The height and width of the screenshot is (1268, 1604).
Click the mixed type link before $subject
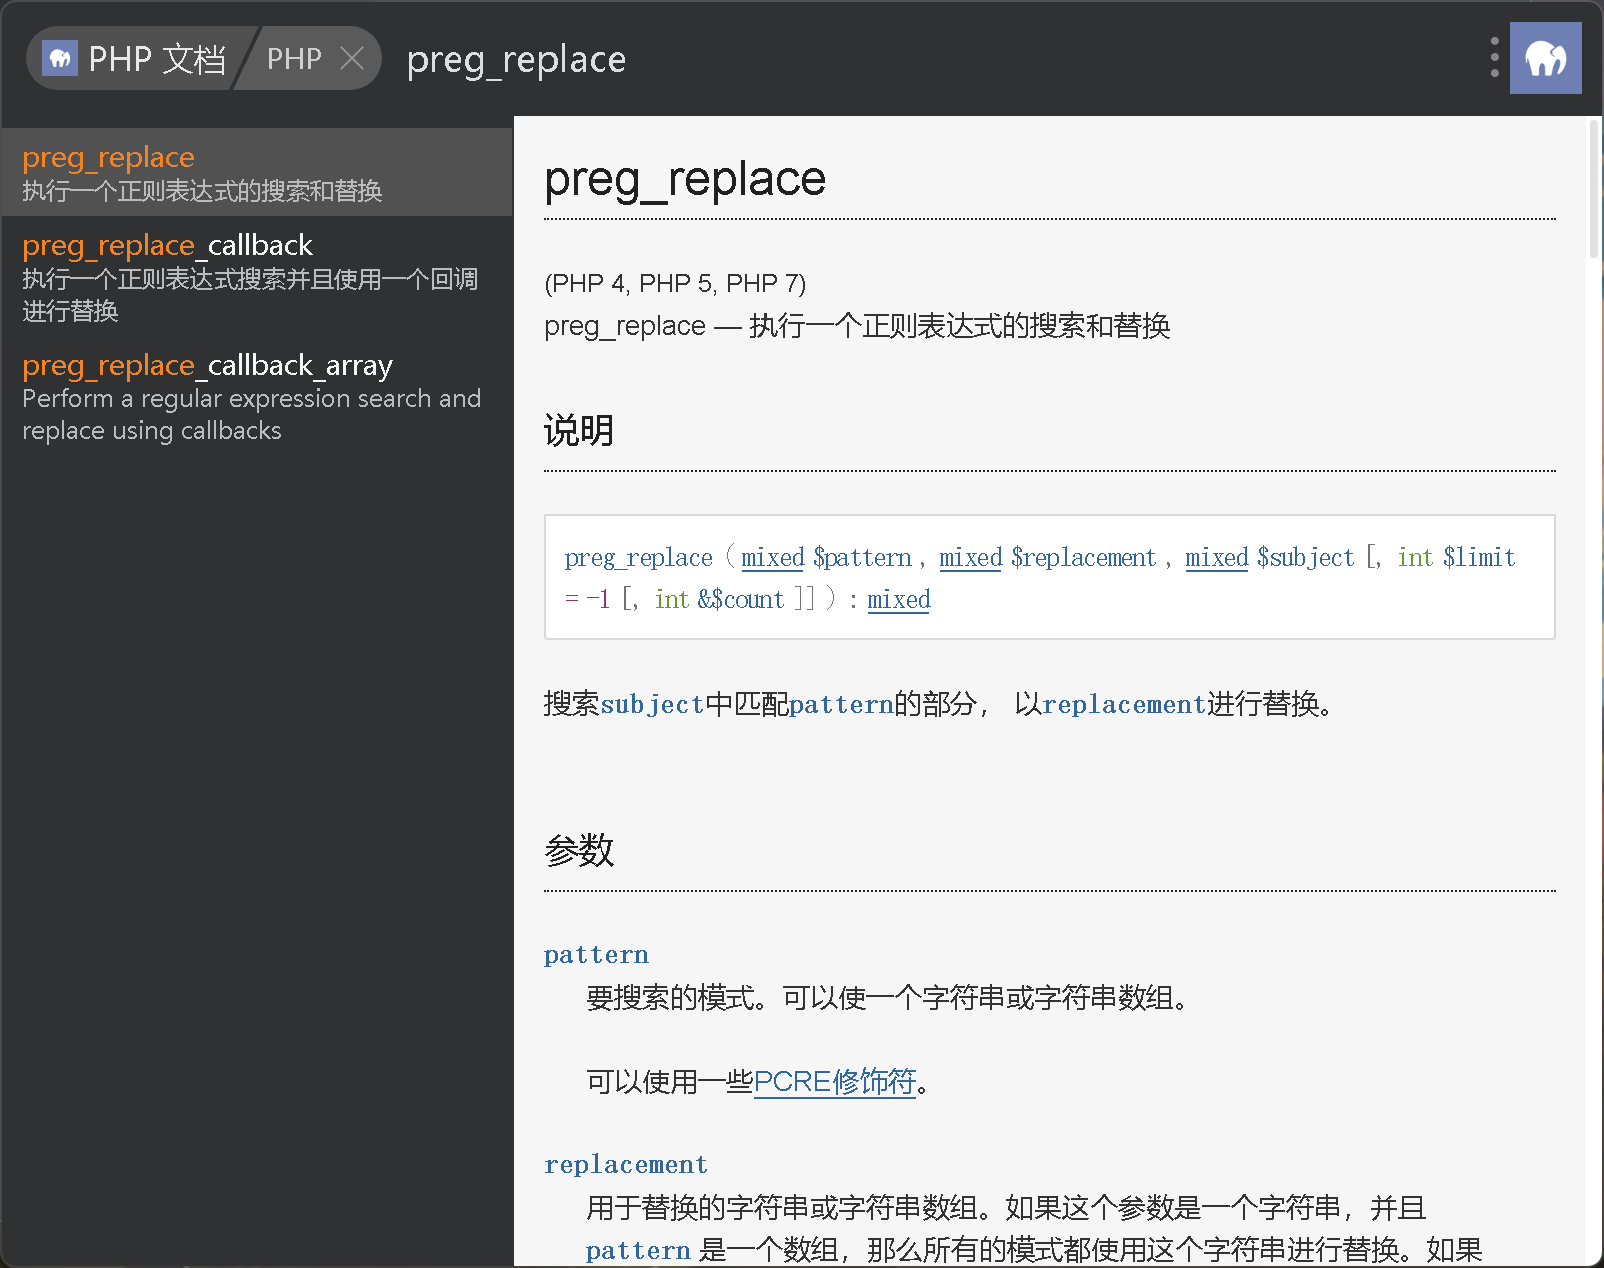(x=1216, y=557)
